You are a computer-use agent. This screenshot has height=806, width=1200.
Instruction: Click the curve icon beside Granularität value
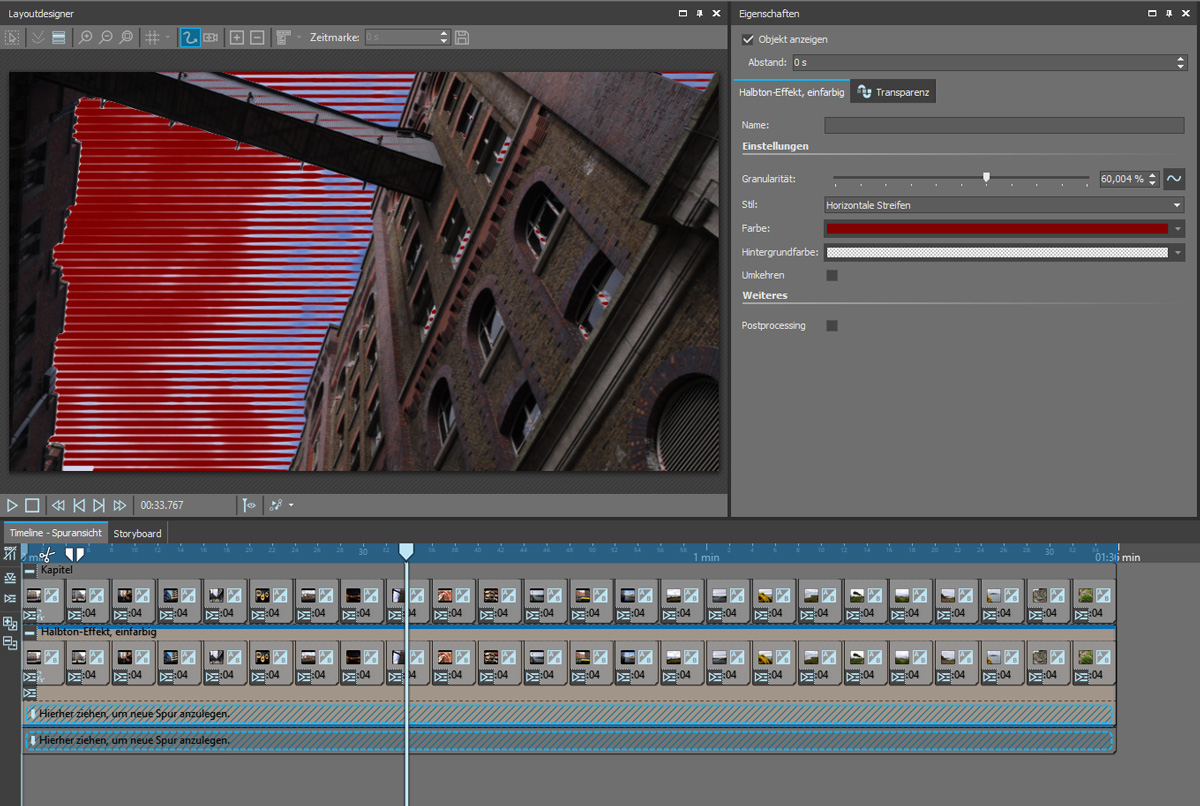[x=1174, y=179]
